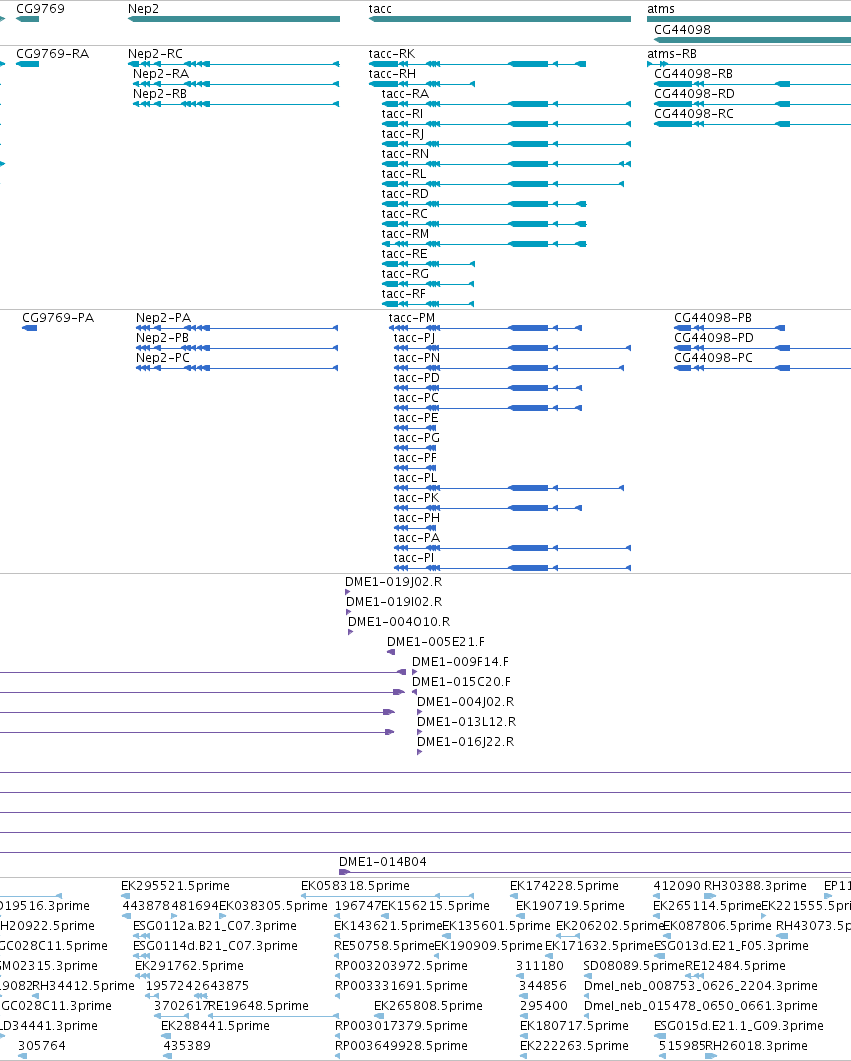Select BAC end DME1-019J02.R
Viewport: 851px width, 1061px height.
[394, 582]
